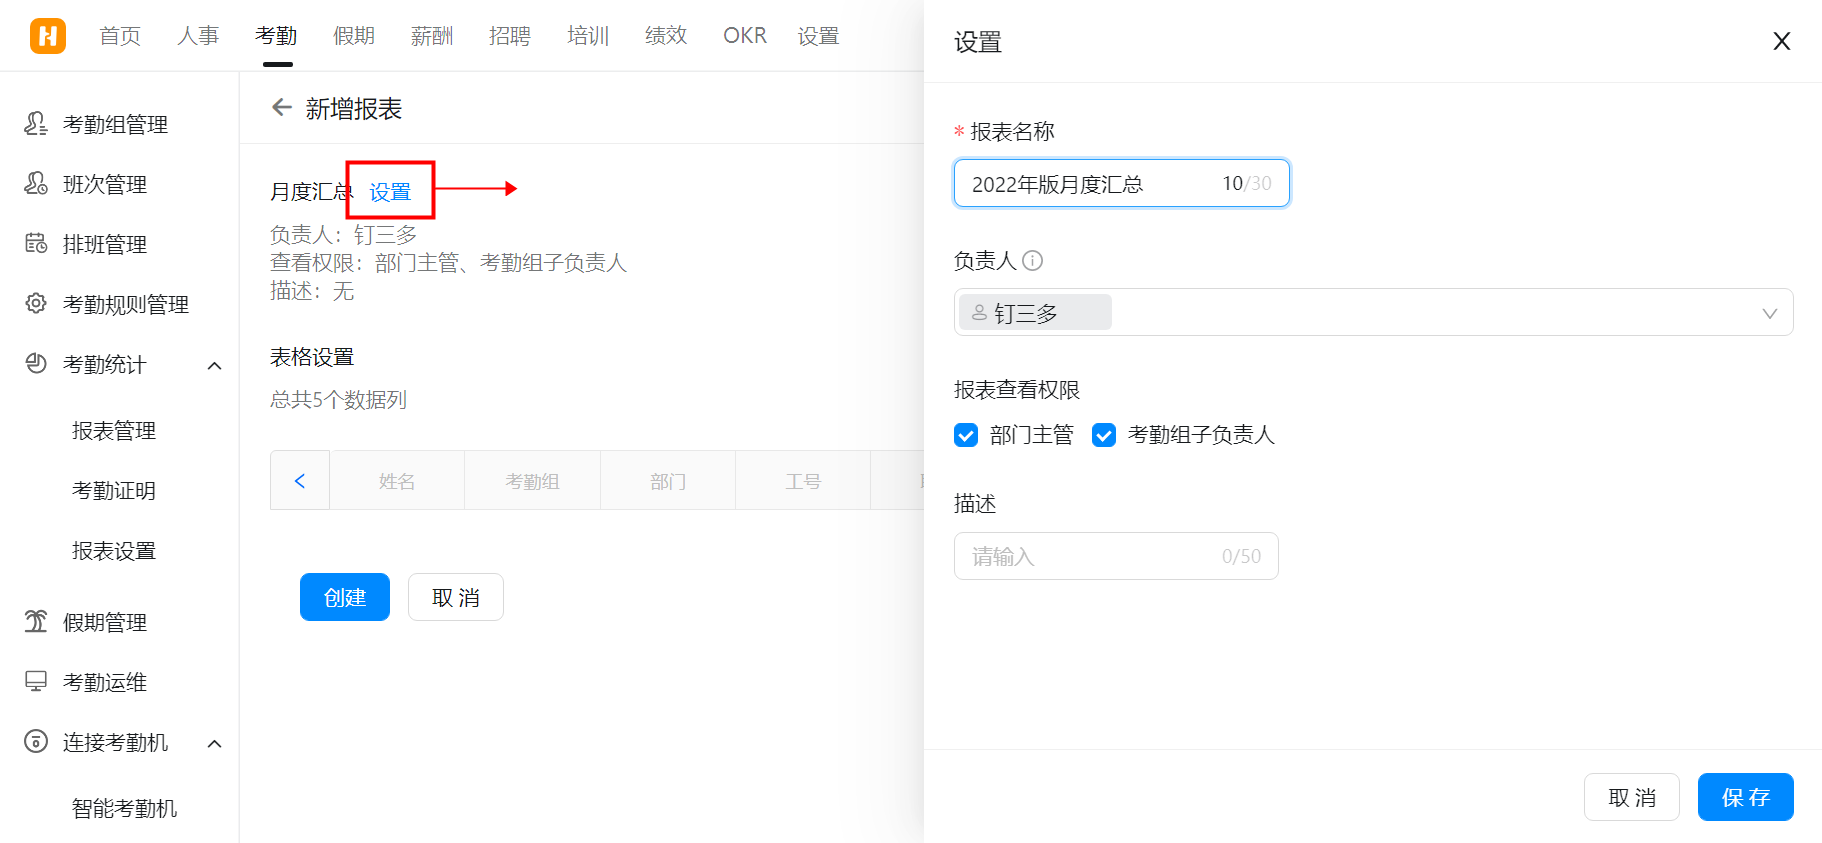Click the back arrow beside 新增报表
The image size is (1822, 843).
(x=282, y=108)
